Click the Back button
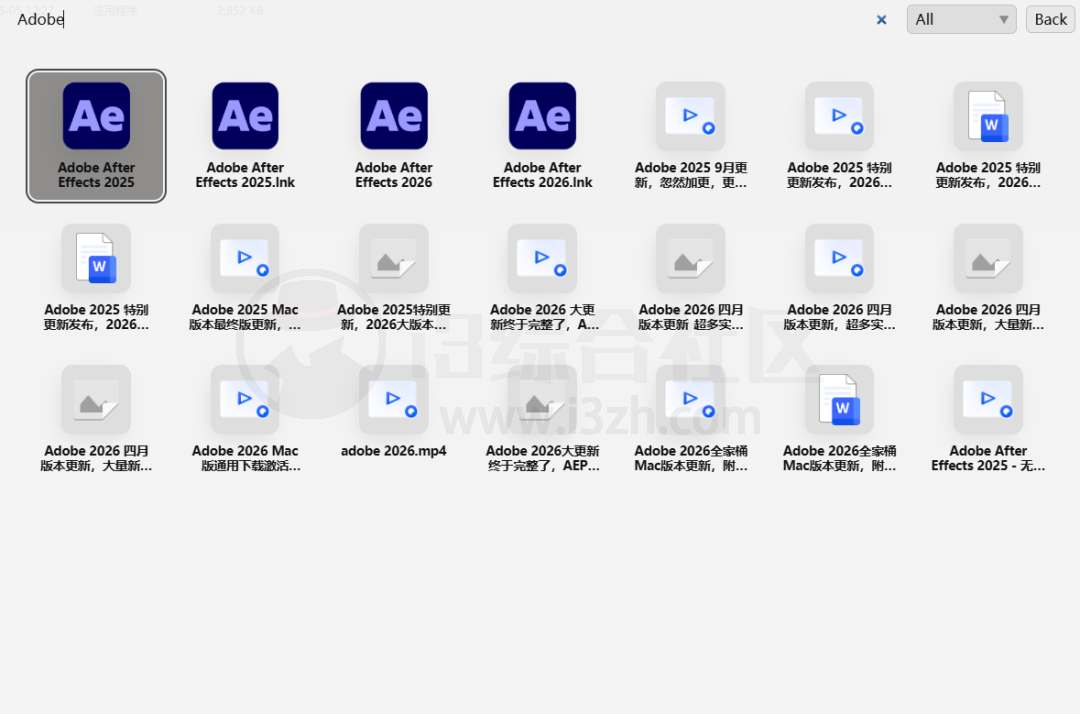The image size is (1080, 714). click(1050, 19)
